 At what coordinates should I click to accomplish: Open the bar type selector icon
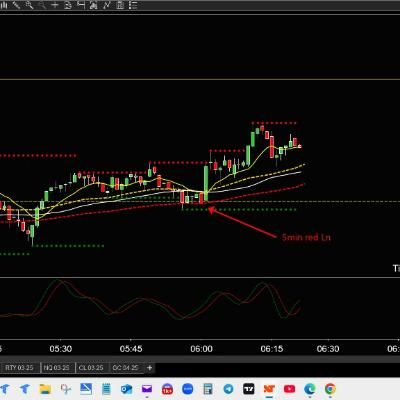click(x=4, y=5)
